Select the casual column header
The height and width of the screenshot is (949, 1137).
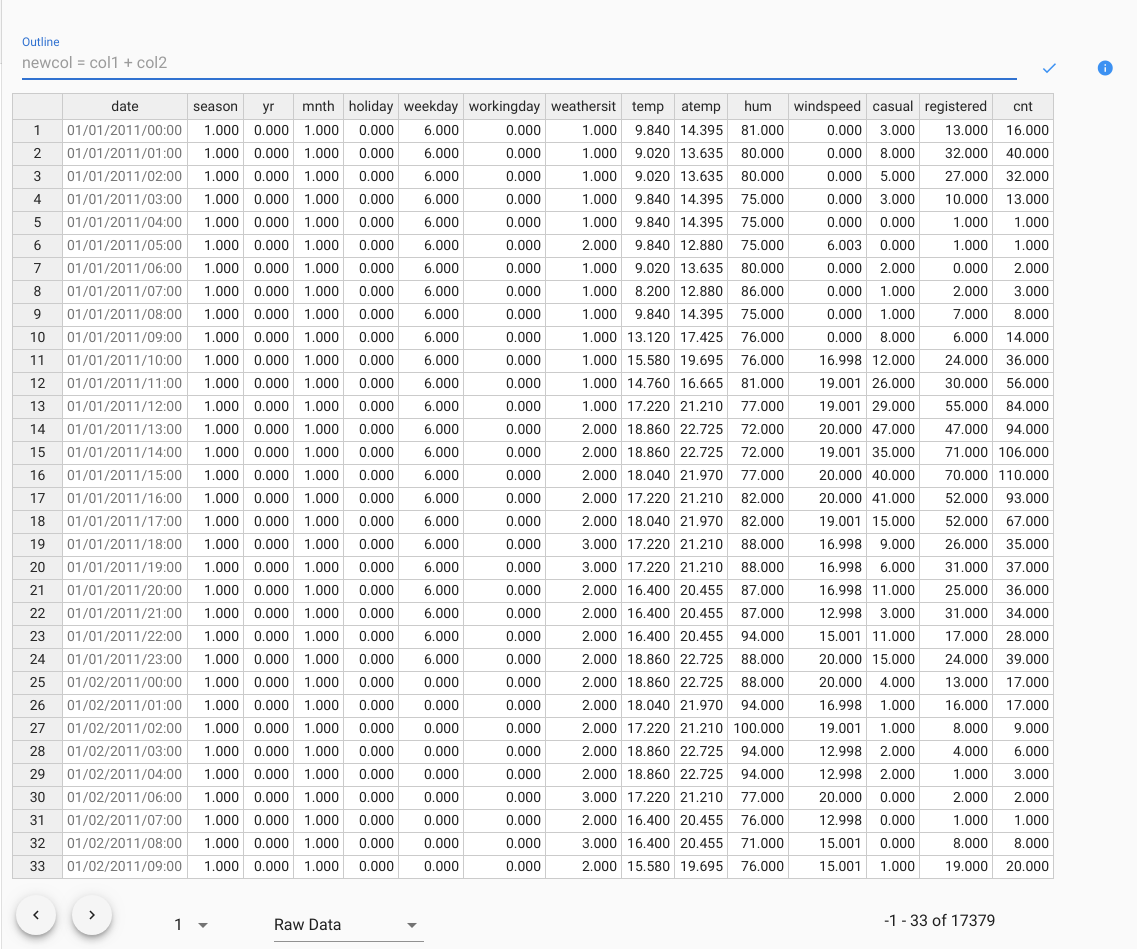tap(893, 107)
